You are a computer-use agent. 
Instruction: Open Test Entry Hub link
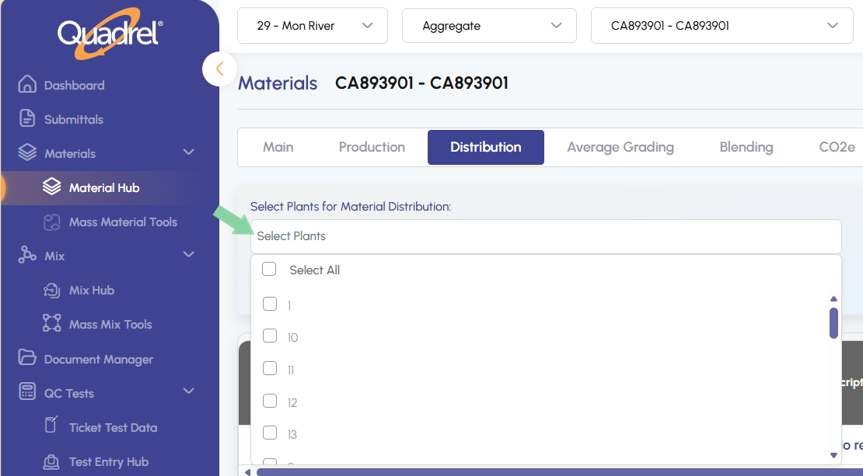tap(108, 461)
